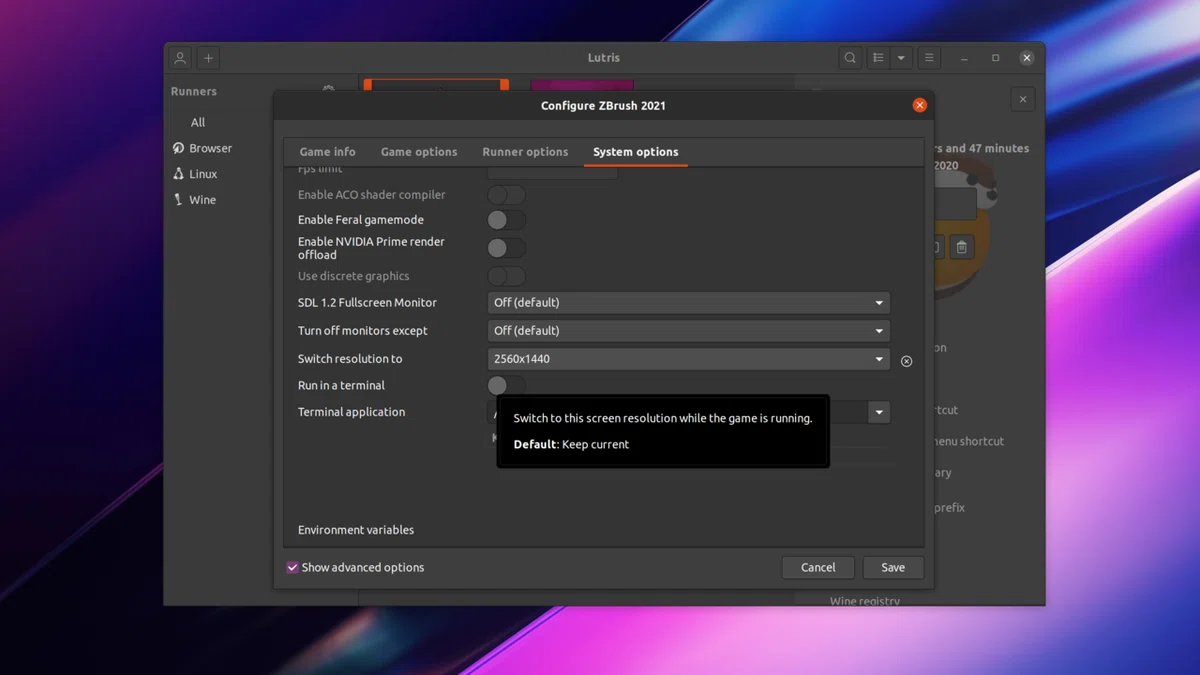This screenshot has width=1200, height=675.
Task: Switch to the Runner options tab
Action: [525, 152]
